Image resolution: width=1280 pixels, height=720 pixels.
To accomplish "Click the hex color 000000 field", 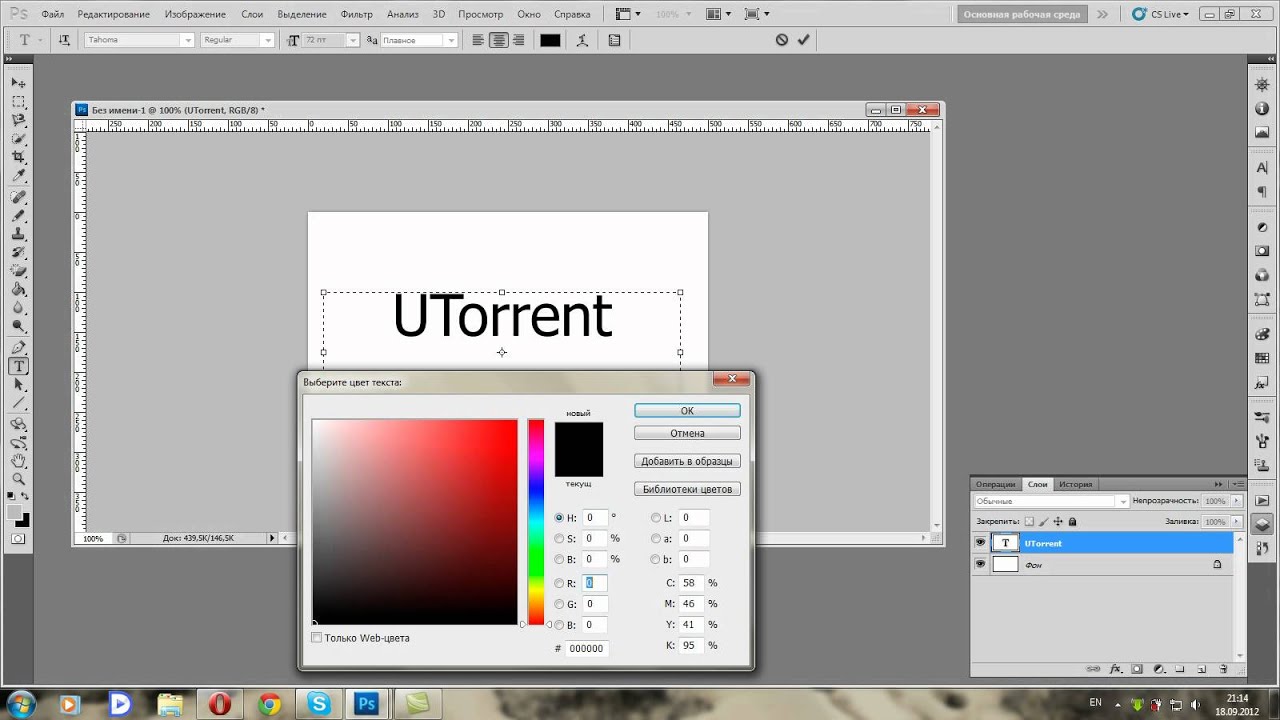I will click(586, 648).
